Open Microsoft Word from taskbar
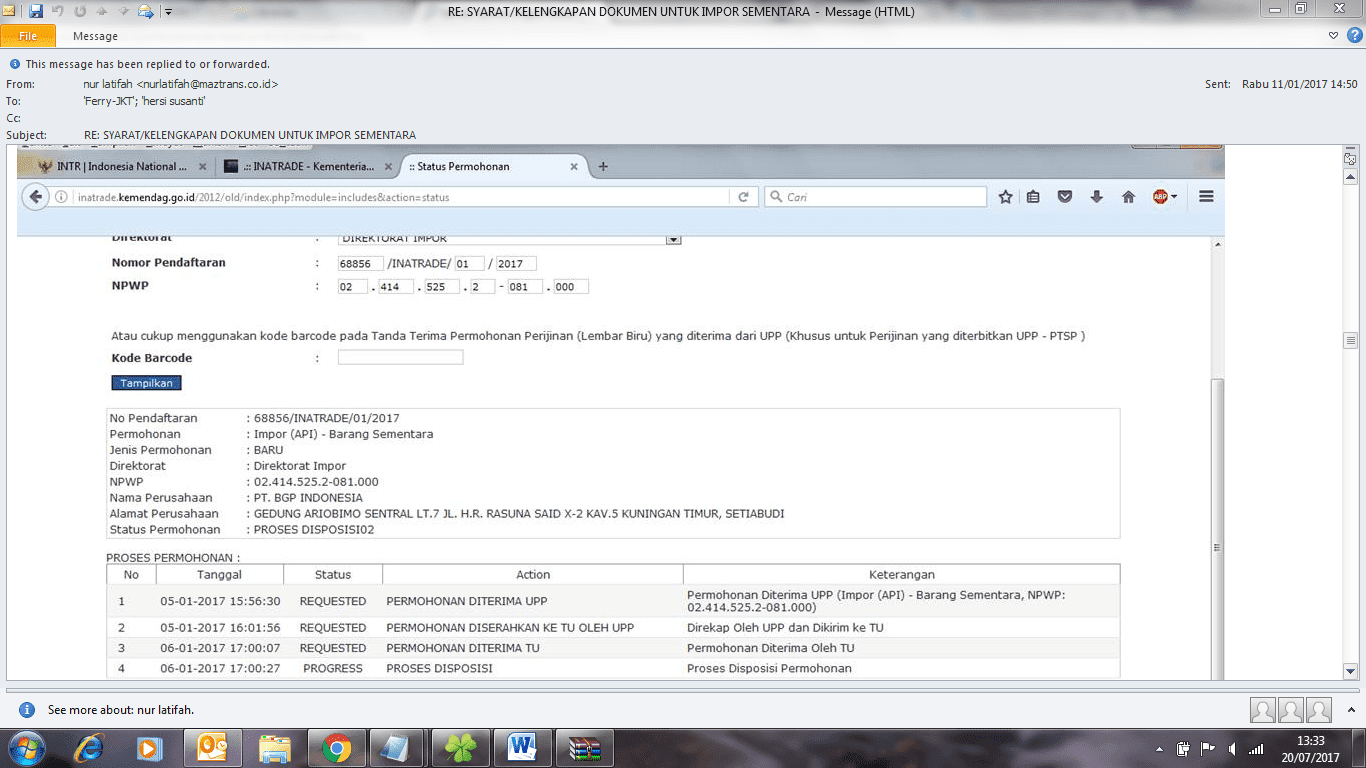Screen dimensions: 1366x768 pos(523,748)
